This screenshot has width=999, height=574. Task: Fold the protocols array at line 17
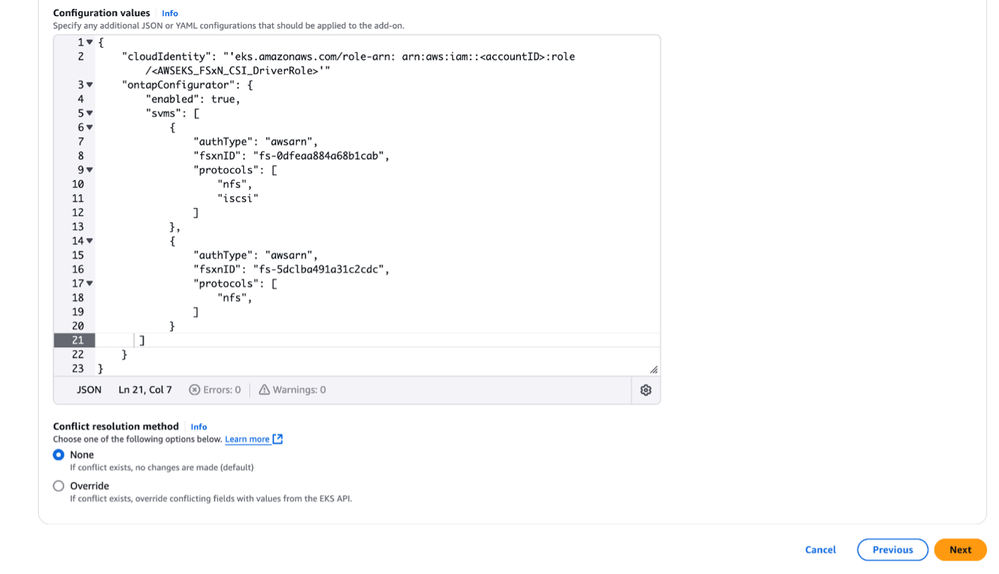89,283
